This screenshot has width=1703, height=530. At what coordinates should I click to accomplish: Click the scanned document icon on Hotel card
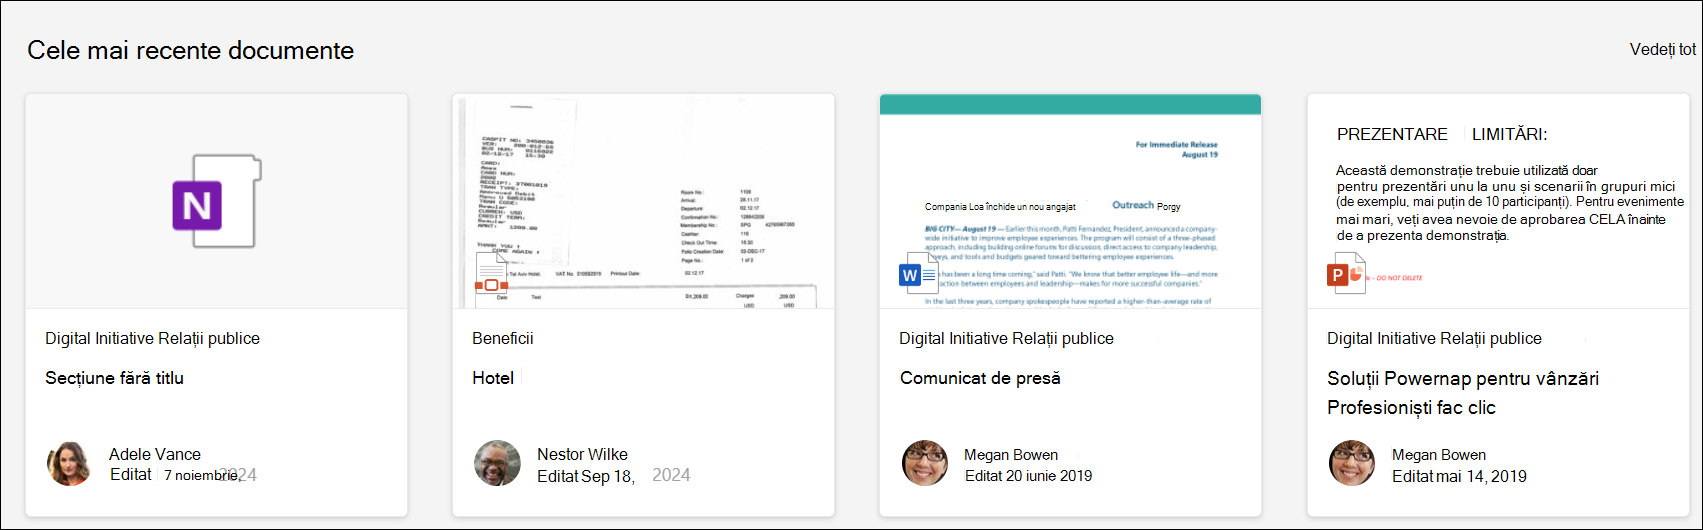pyautogui.click(x=491, y=272)
